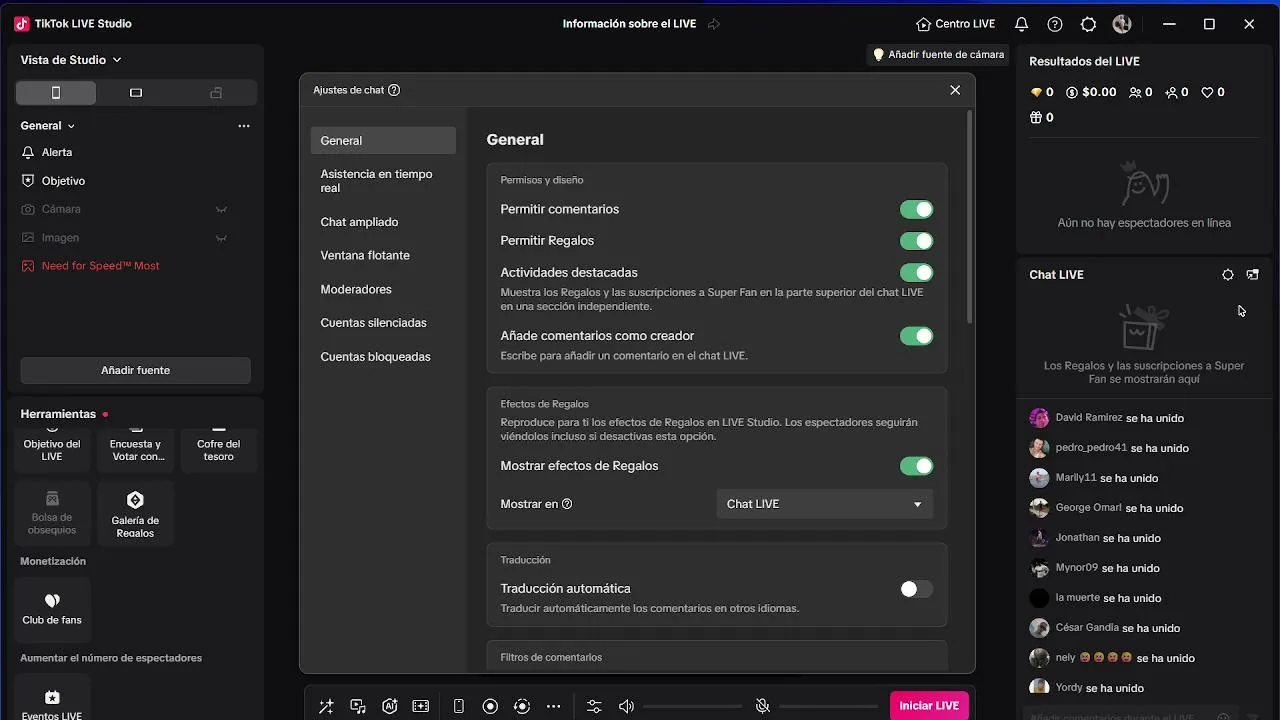Open the Mostrar en Chat LIVE dropdown
1280x720 pixels.
(x=825, y=504)
